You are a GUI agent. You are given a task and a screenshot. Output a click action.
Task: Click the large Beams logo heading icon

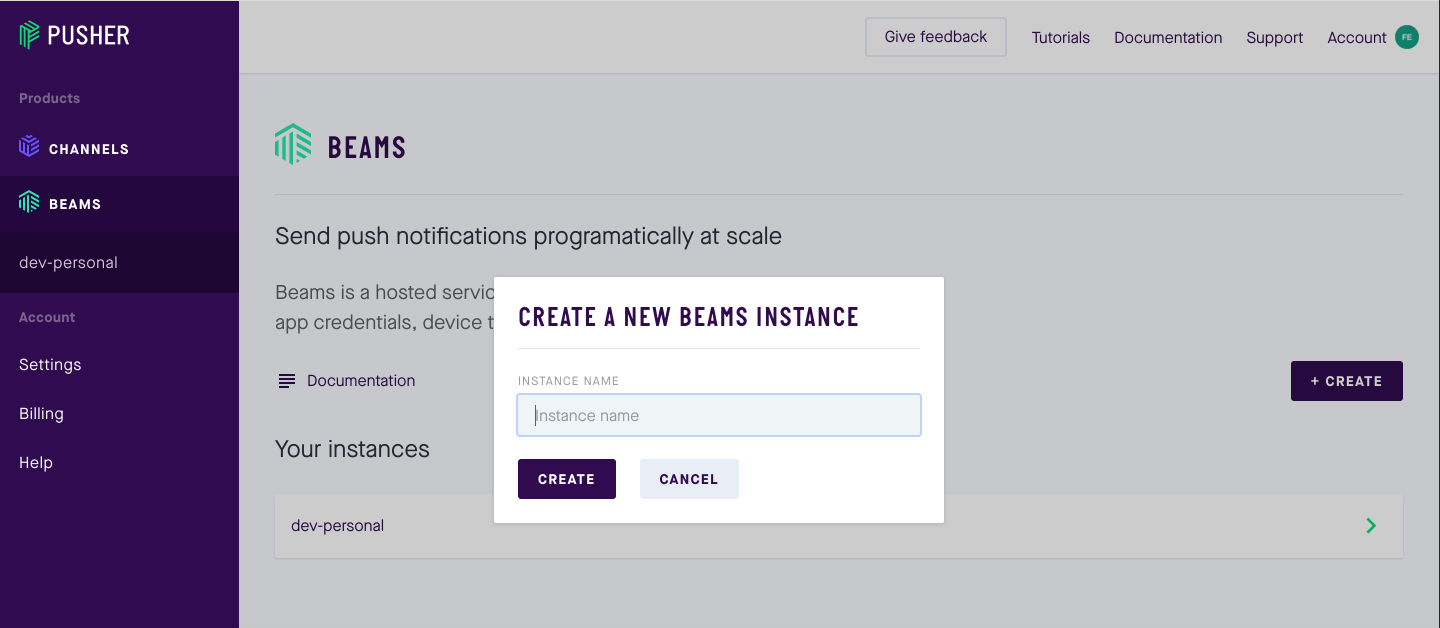(293, 144)
